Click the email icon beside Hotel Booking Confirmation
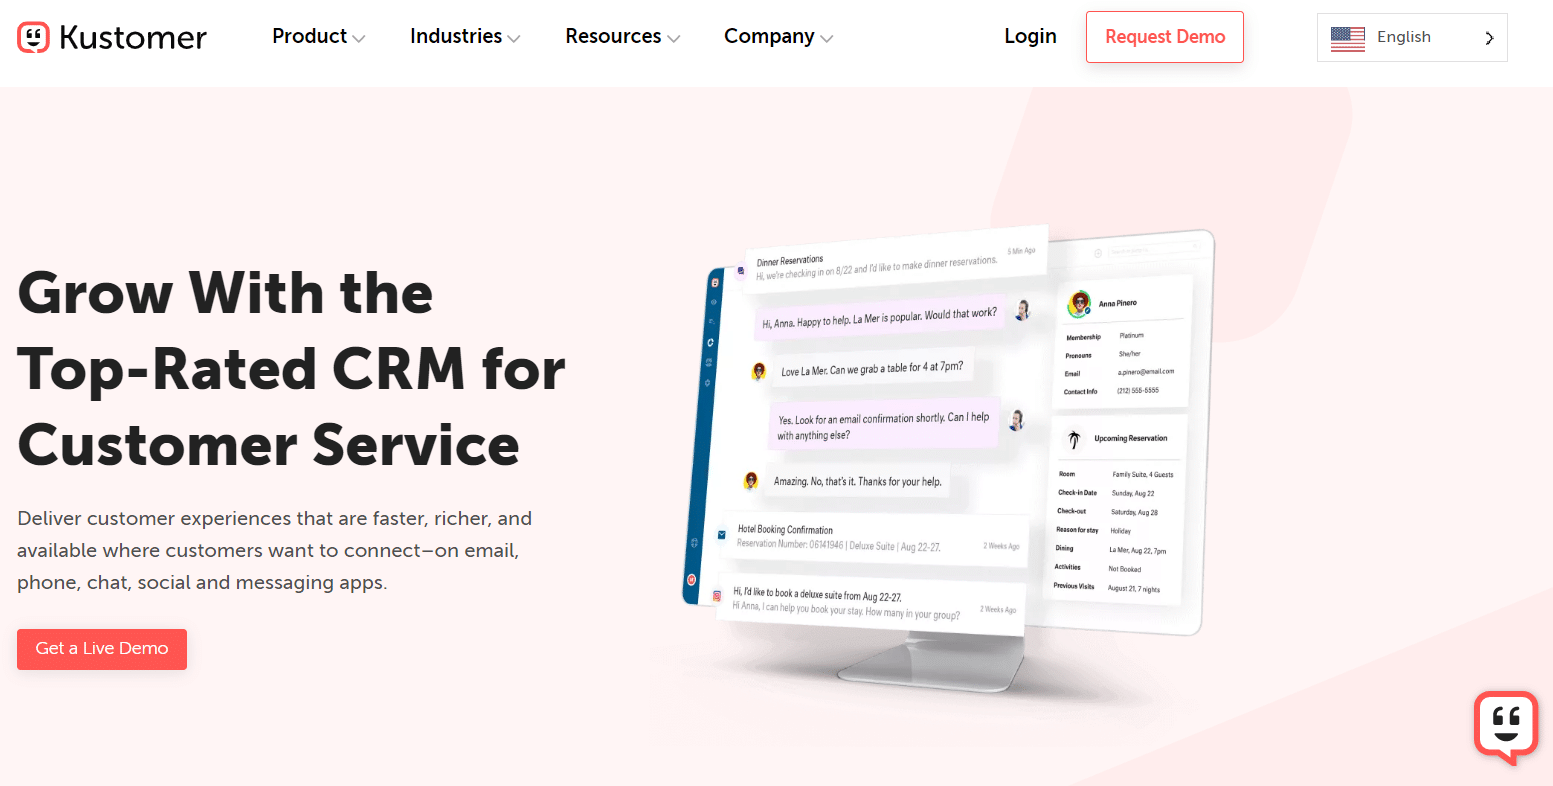The image size is (1553, 786). click(722, 535)
